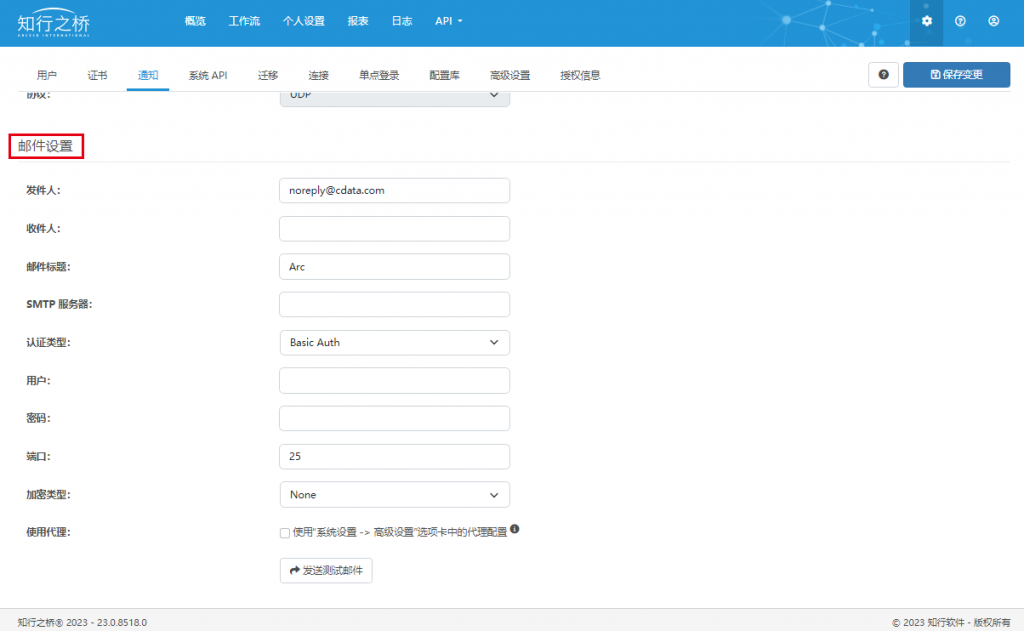
Task: Click the 发送测试邮件 button
Action: click(326, 570)
